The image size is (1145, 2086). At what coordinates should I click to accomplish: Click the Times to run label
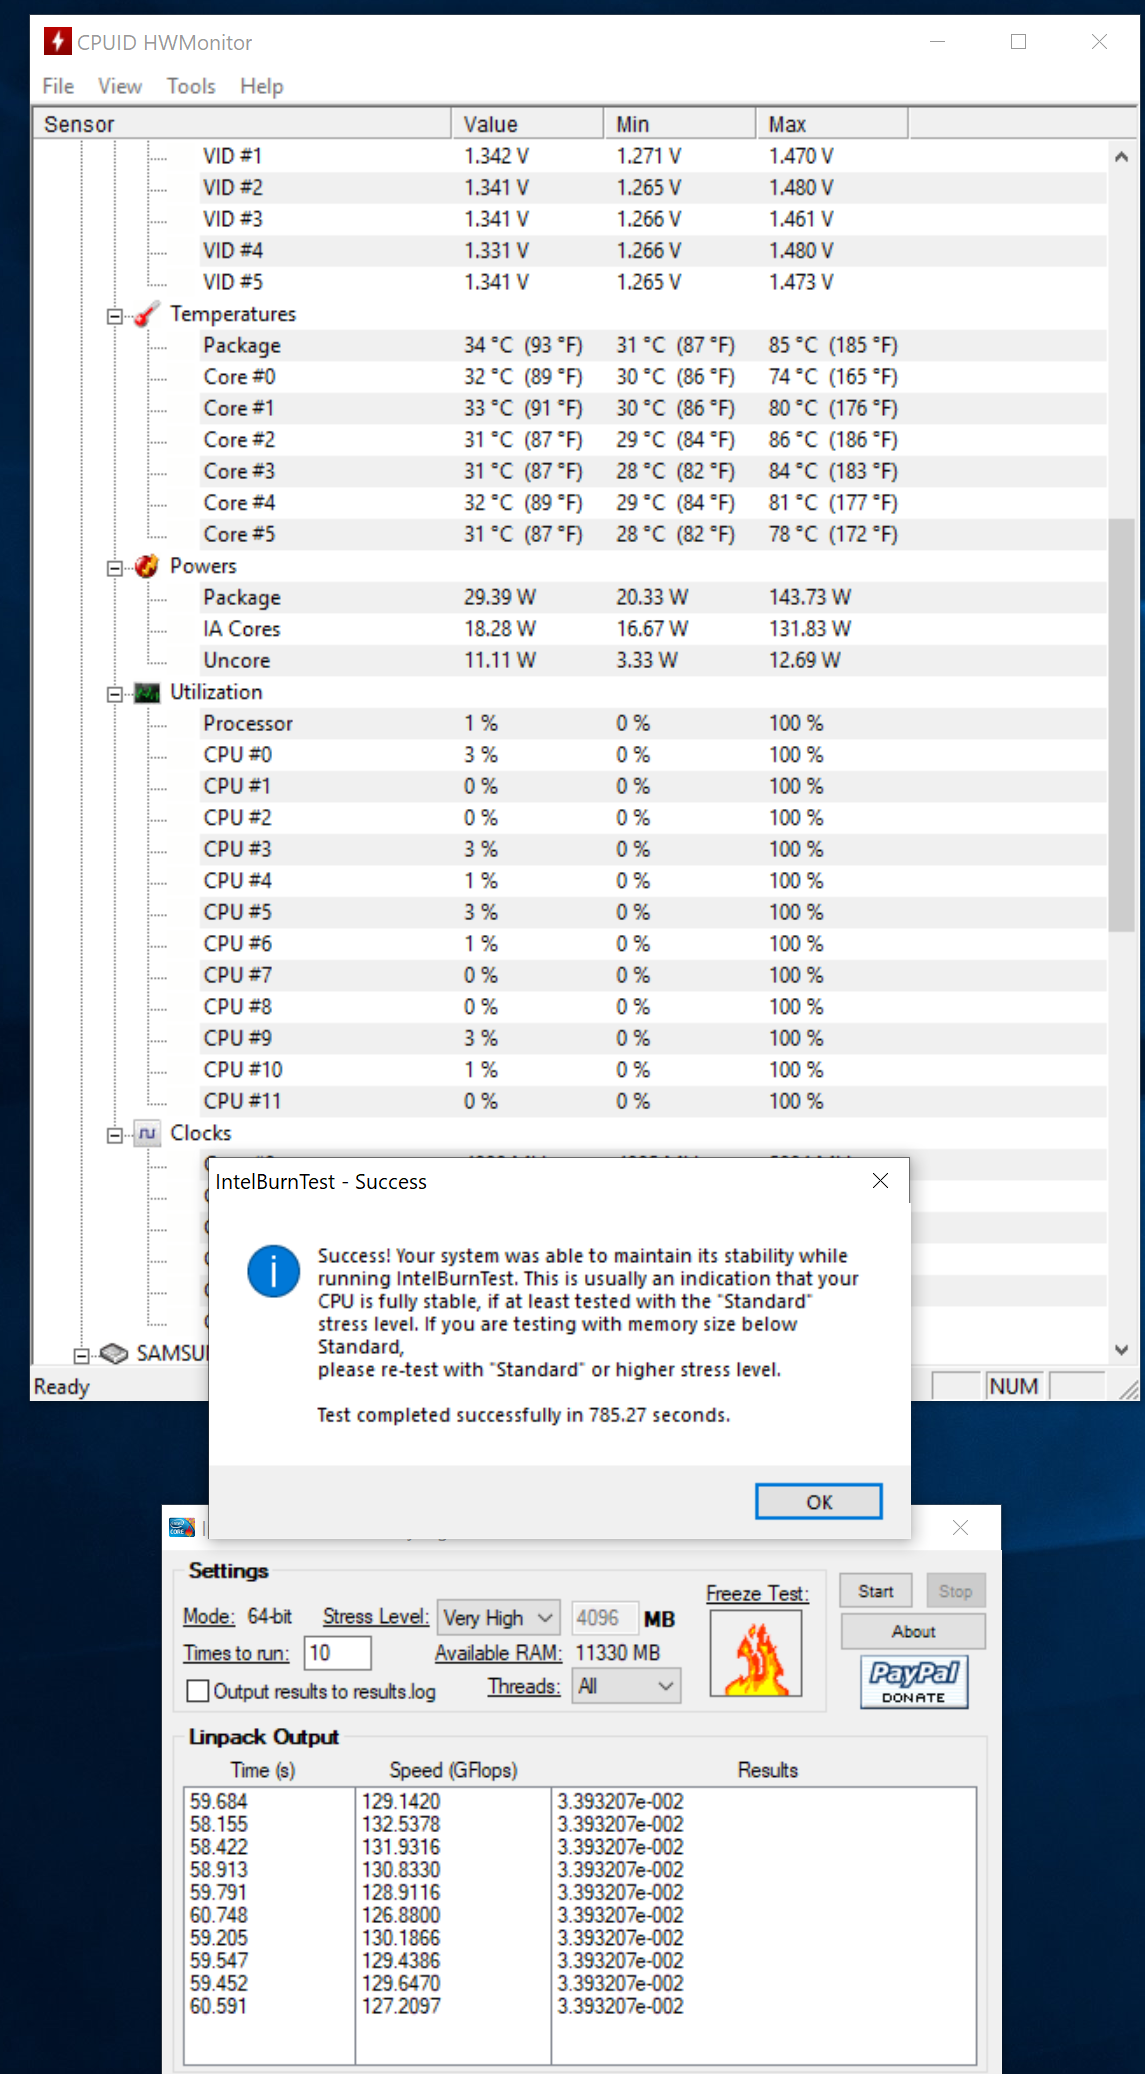236,1653
